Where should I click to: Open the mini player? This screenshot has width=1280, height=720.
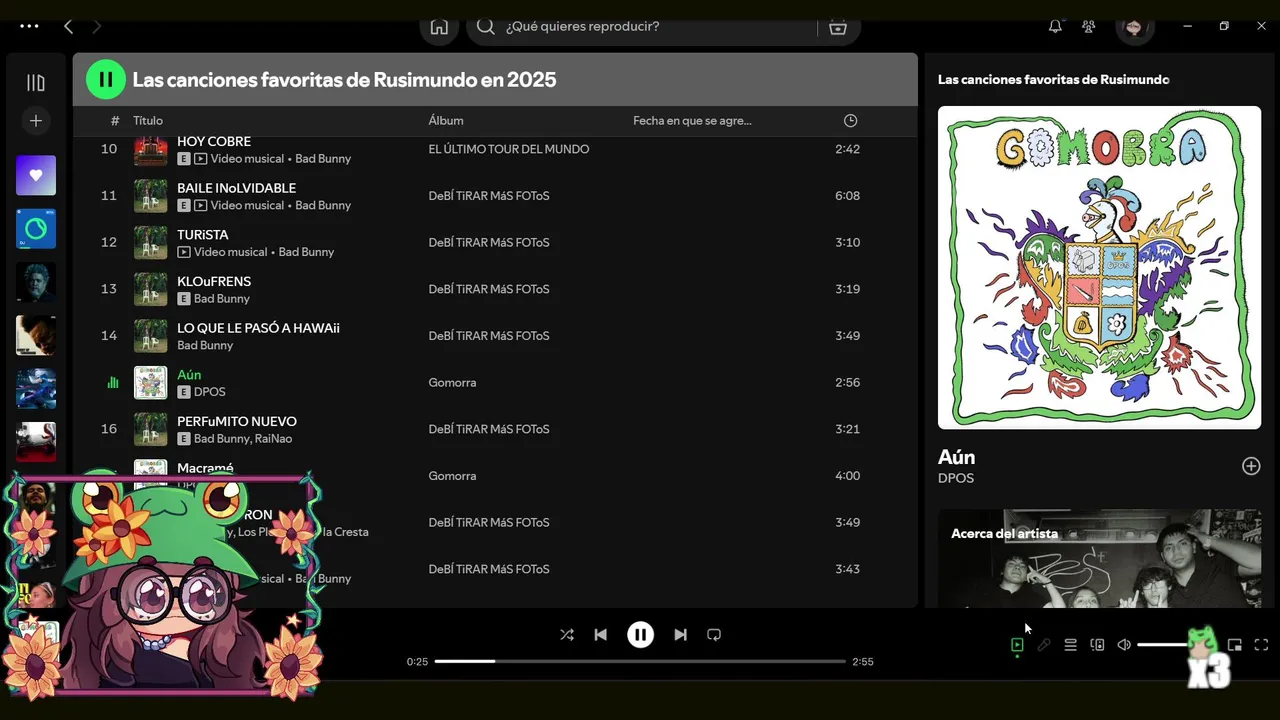coord(1235,645)
